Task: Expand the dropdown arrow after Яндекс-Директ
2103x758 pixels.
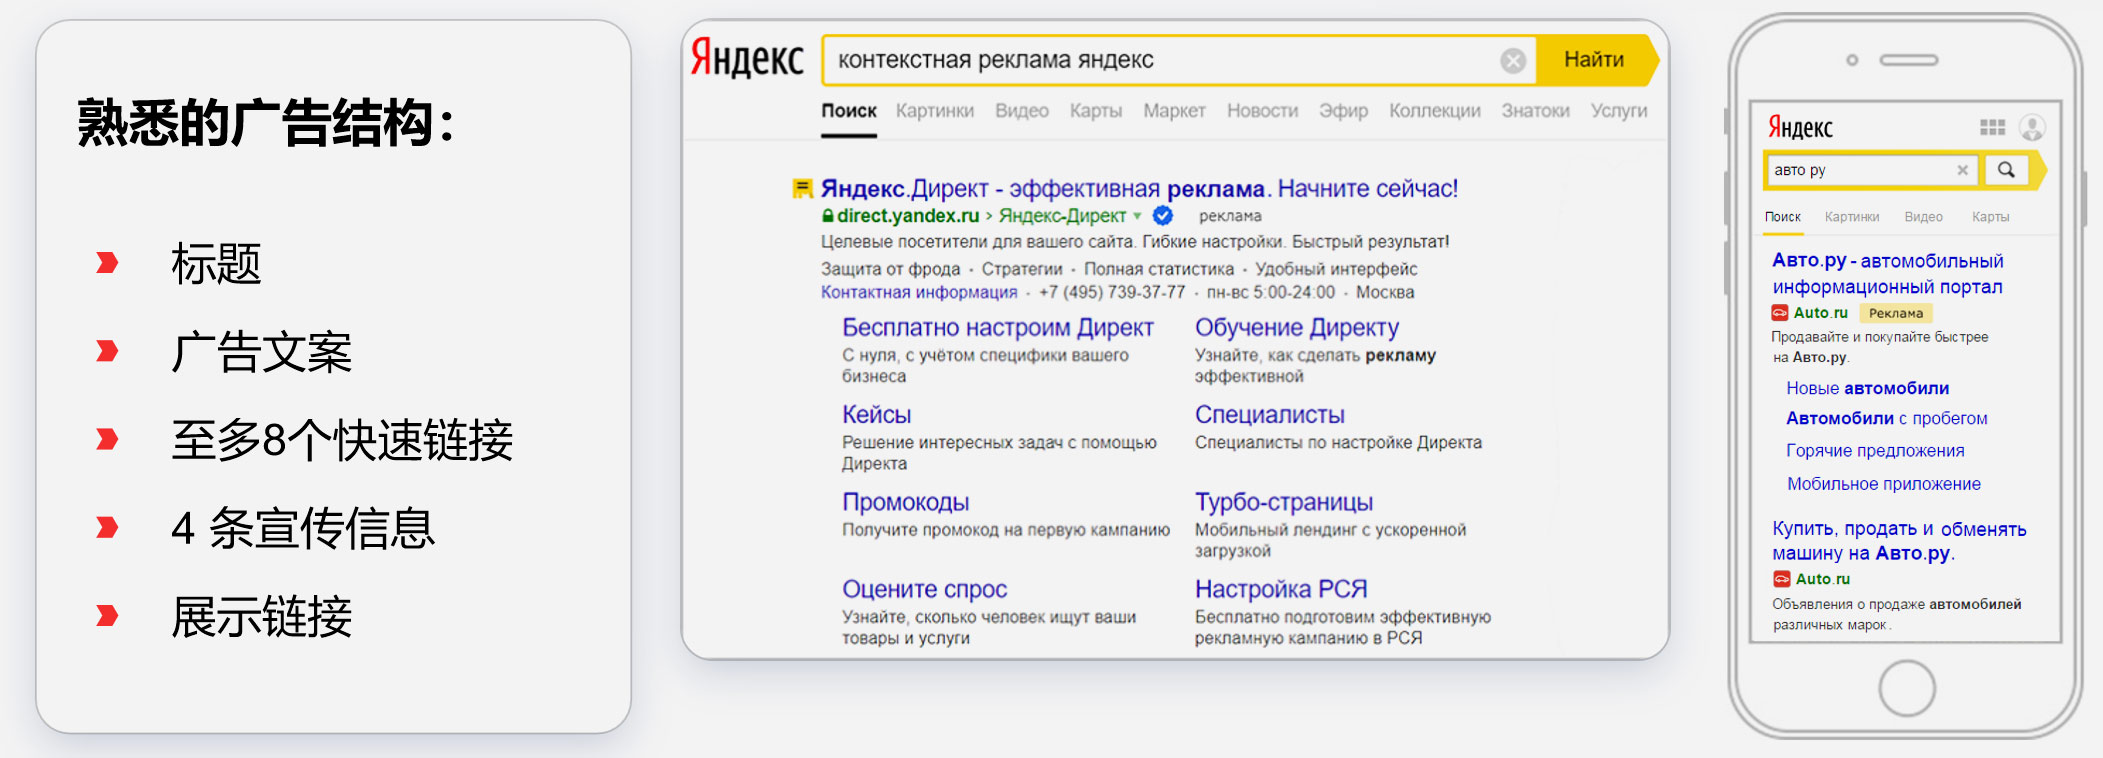Action: pos(1137,216)
